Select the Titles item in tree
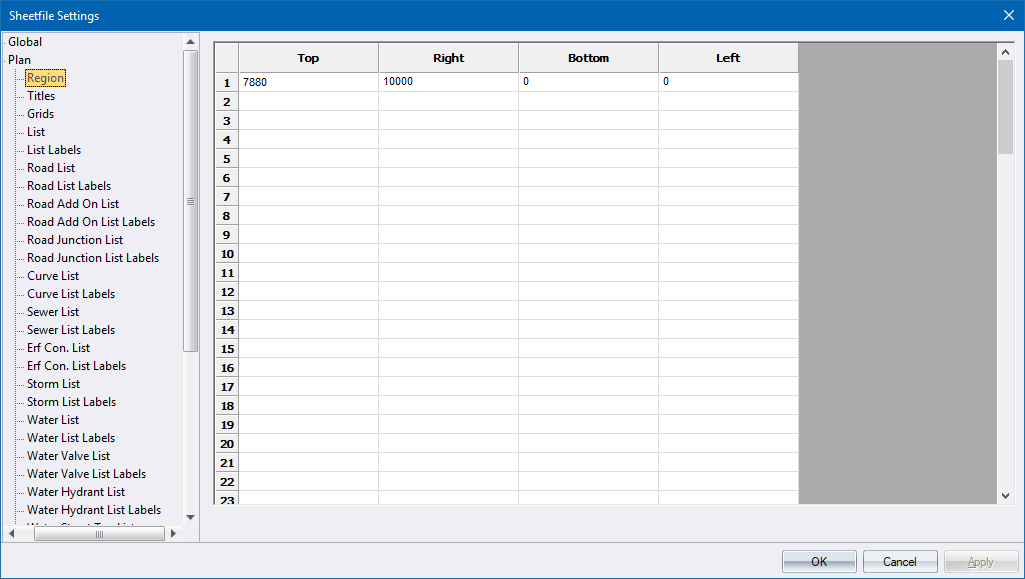 pyautogui.click(x=41, y=96)
